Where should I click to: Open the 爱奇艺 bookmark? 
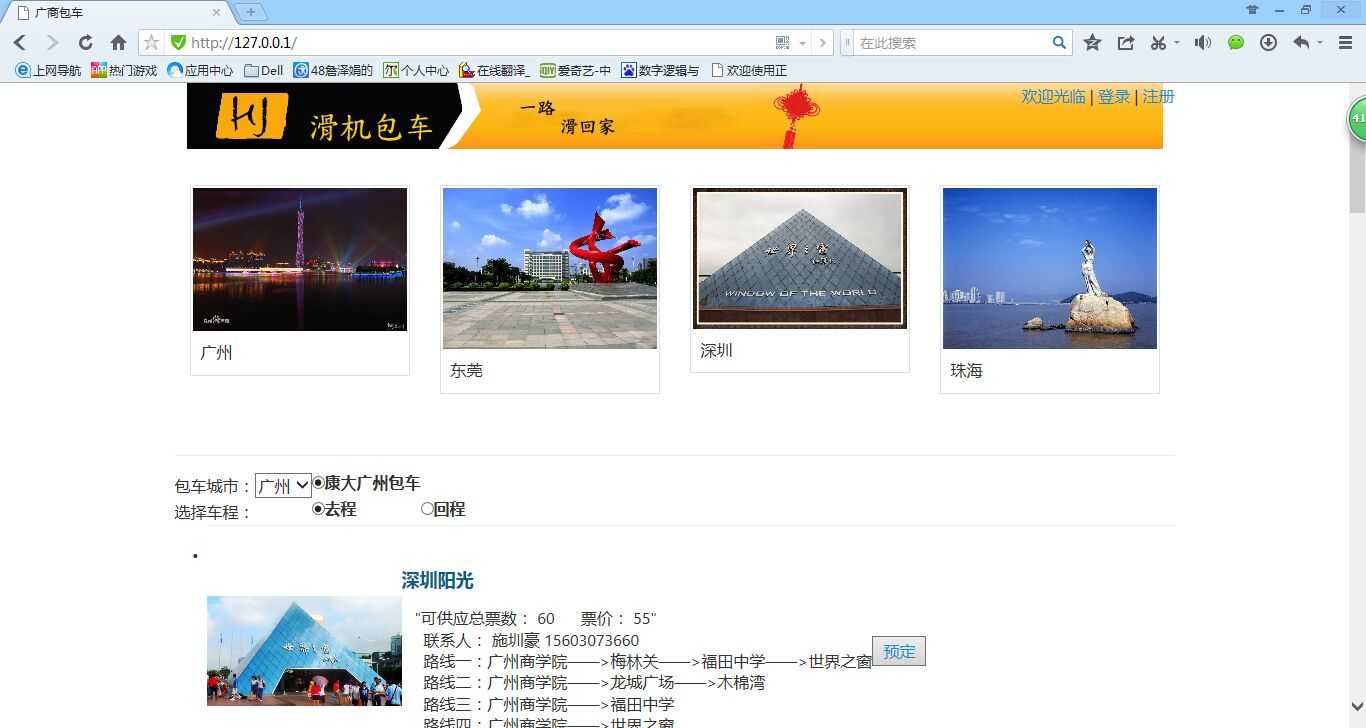click(x=576, y=71)
